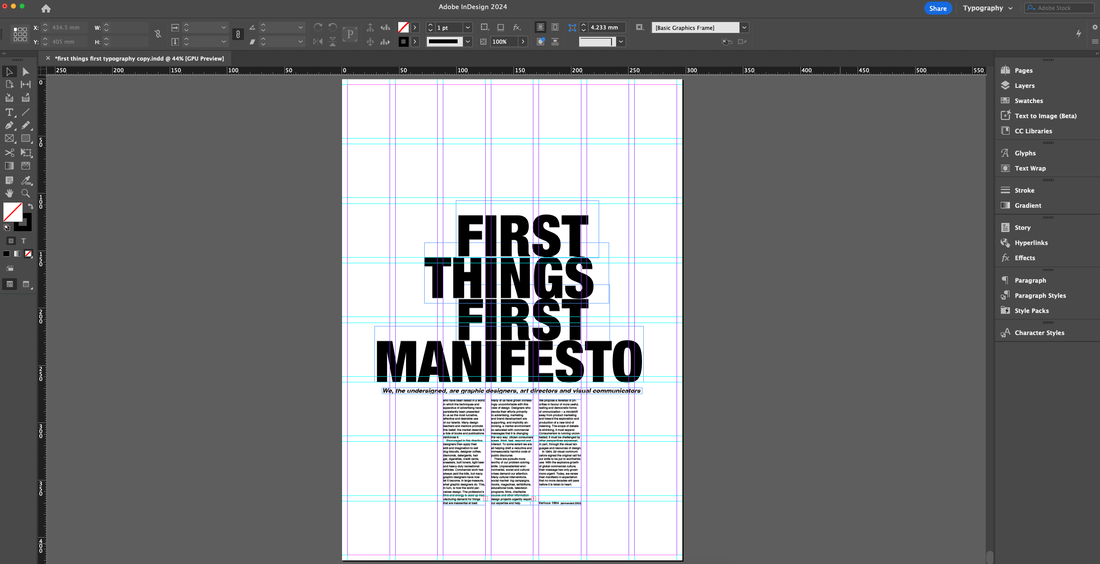Select the Line tool
The width and height of the screenshot is (1100, 564).
click(x=26, y=112)
